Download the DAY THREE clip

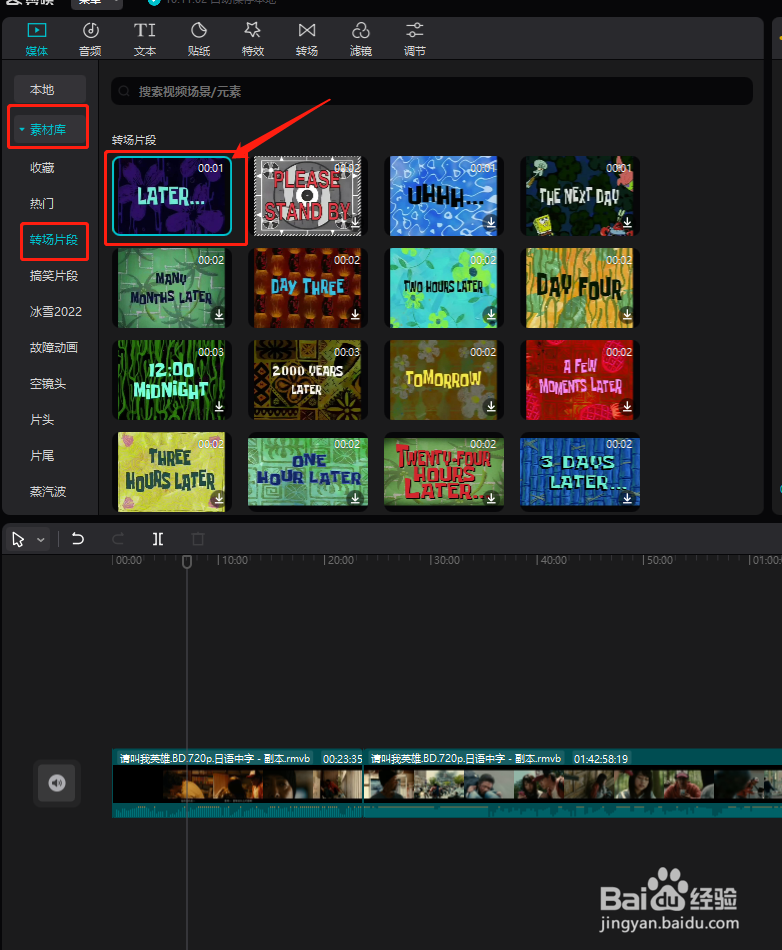point(355,314)
